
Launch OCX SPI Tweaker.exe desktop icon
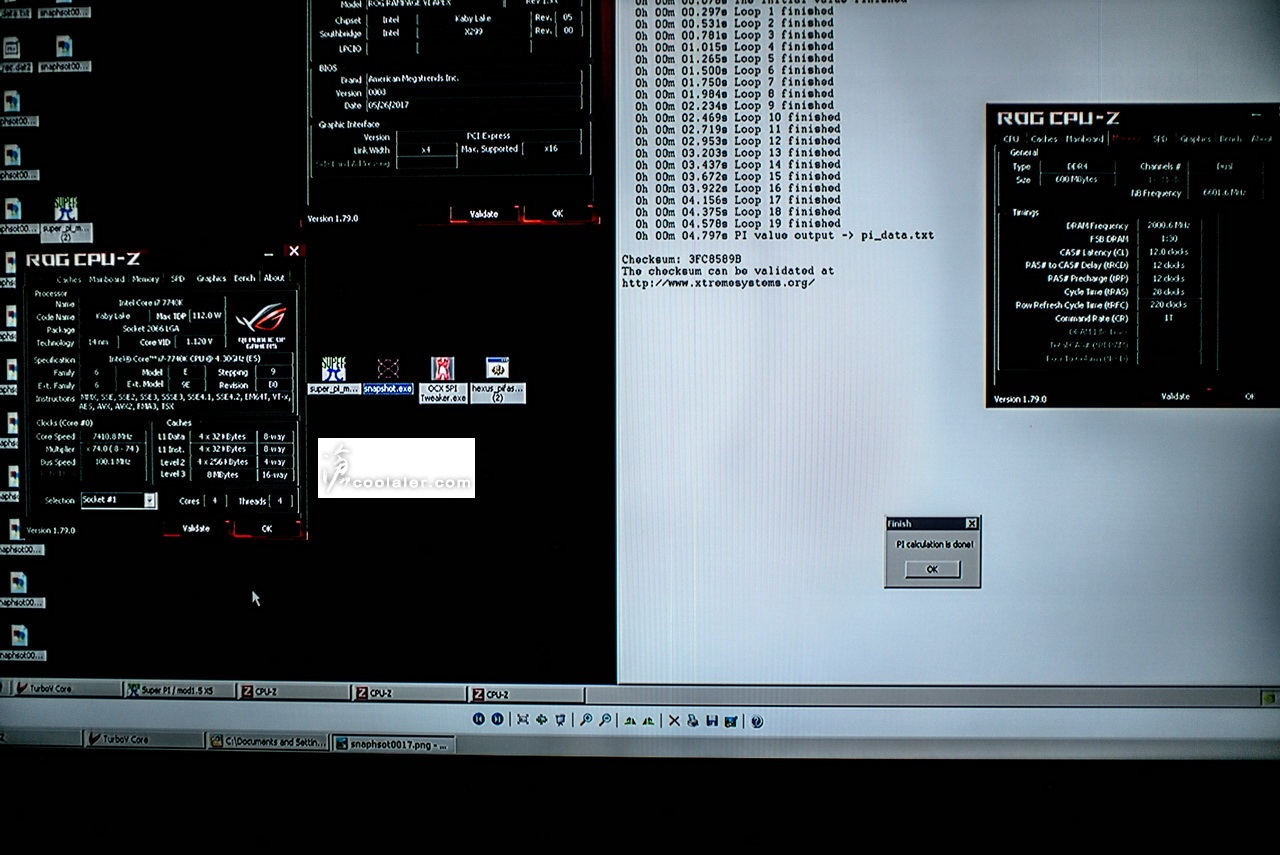(x=443, y=380)
